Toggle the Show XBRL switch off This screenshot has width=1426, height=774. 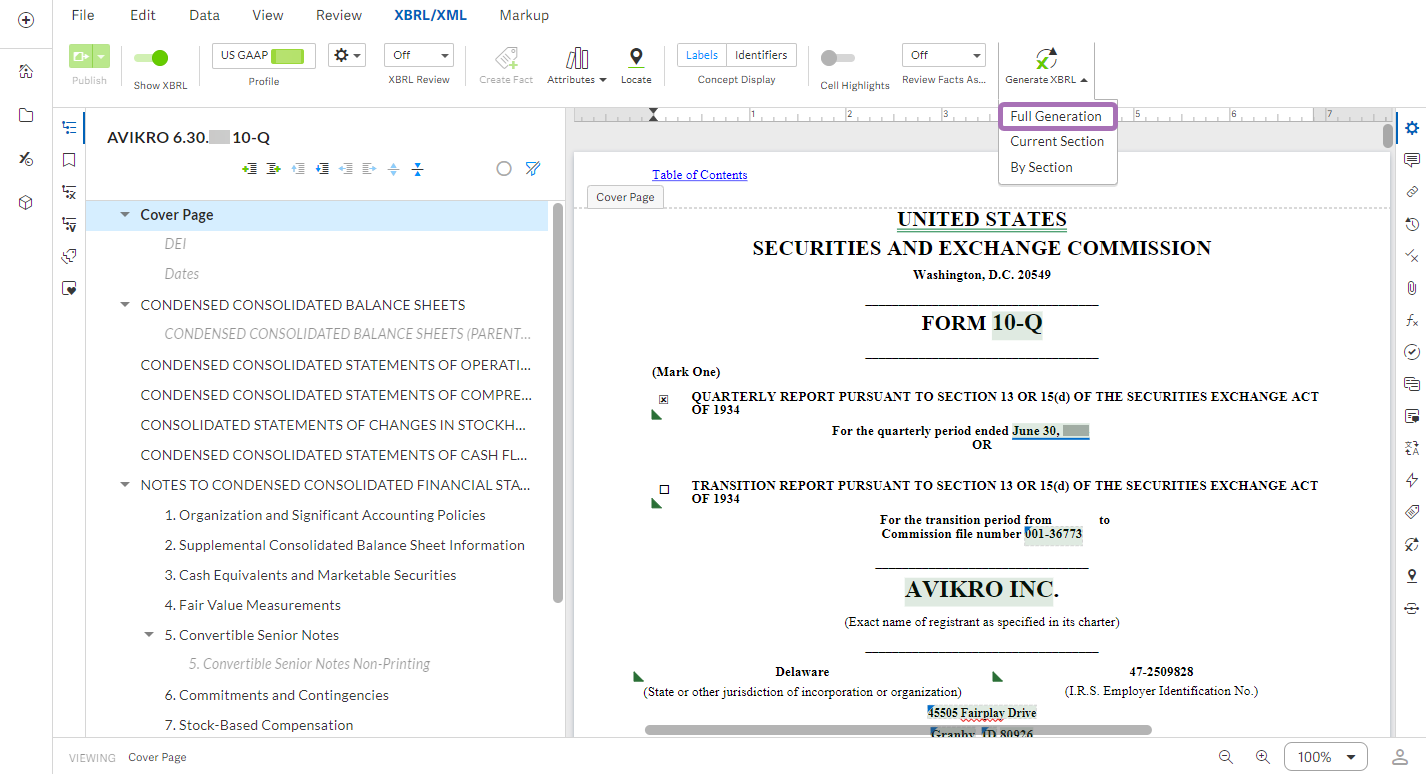point(151,58)
